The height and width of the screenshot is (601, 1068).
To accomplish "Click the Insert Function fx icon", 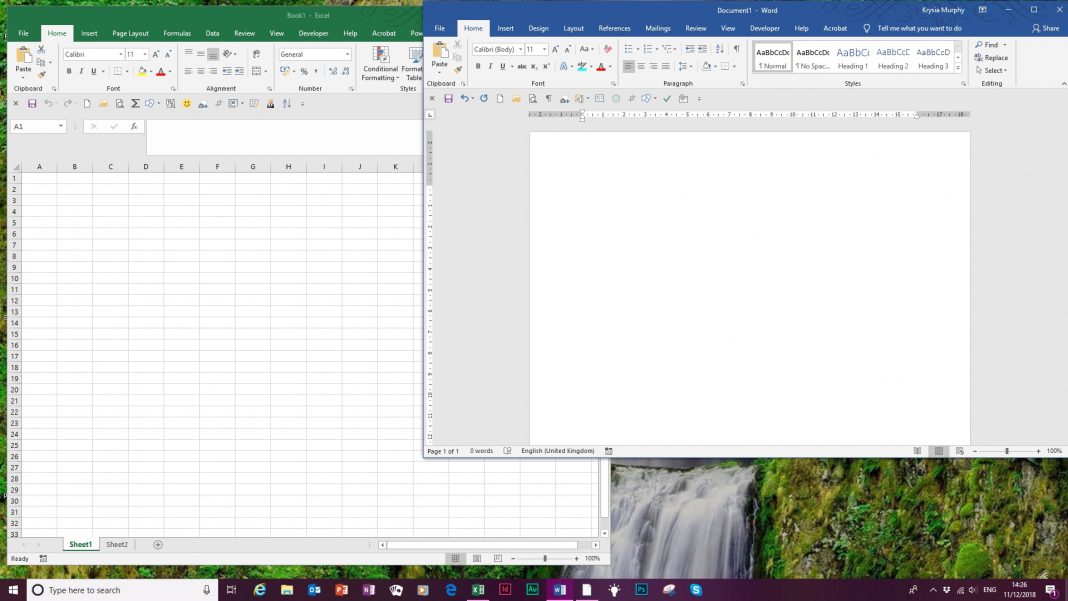I will (x=133, y=127).
